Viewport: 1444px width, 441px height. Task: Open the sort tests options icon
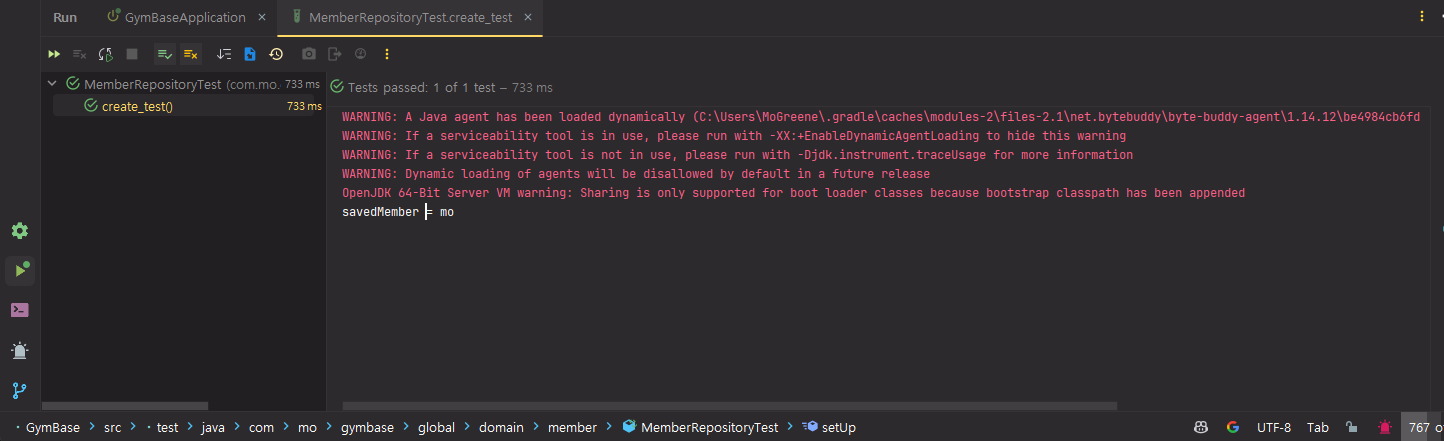[224, 54]
